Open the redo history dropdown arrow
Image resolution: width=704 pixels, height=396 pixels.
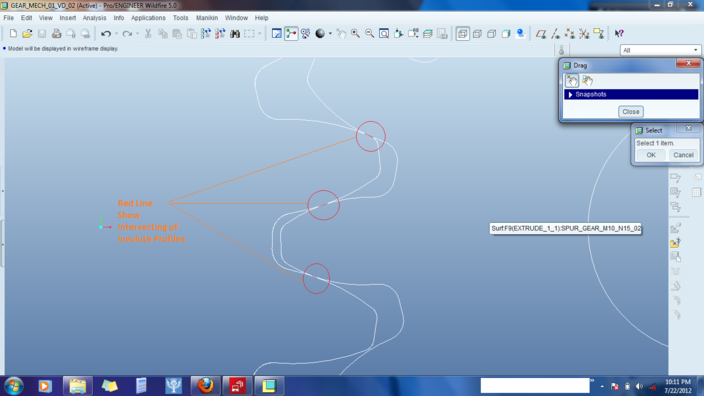[x=137, y=34]
